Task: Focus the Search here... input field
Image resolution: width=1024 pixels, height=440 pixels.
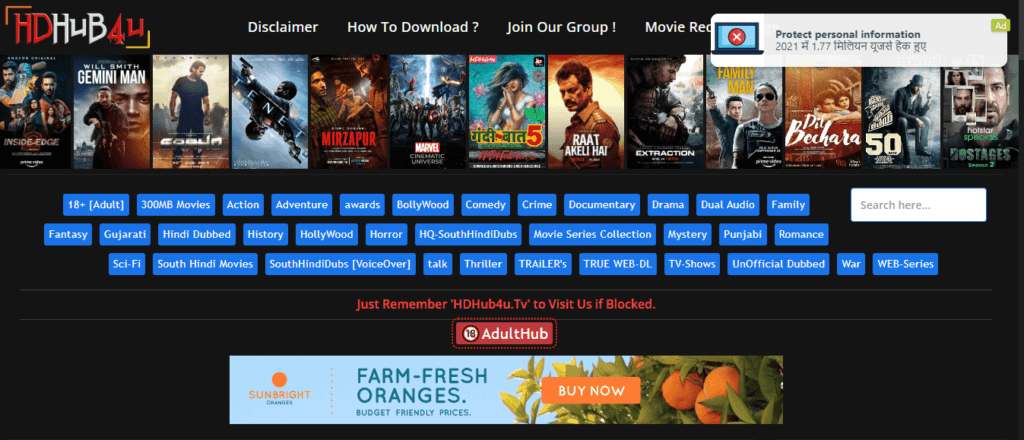Action: pos(918,205)
